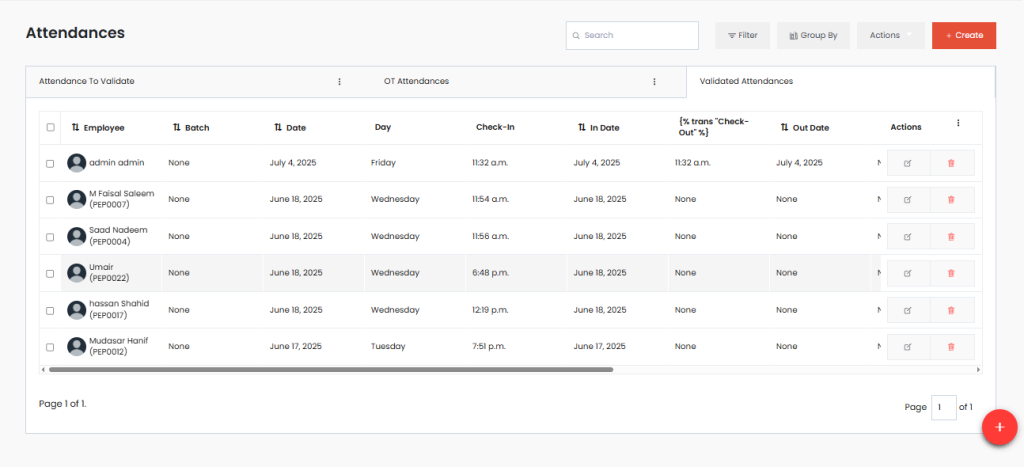
Task: Delete Mudasar Hanif attendance entry
Action: click(951, 347)
